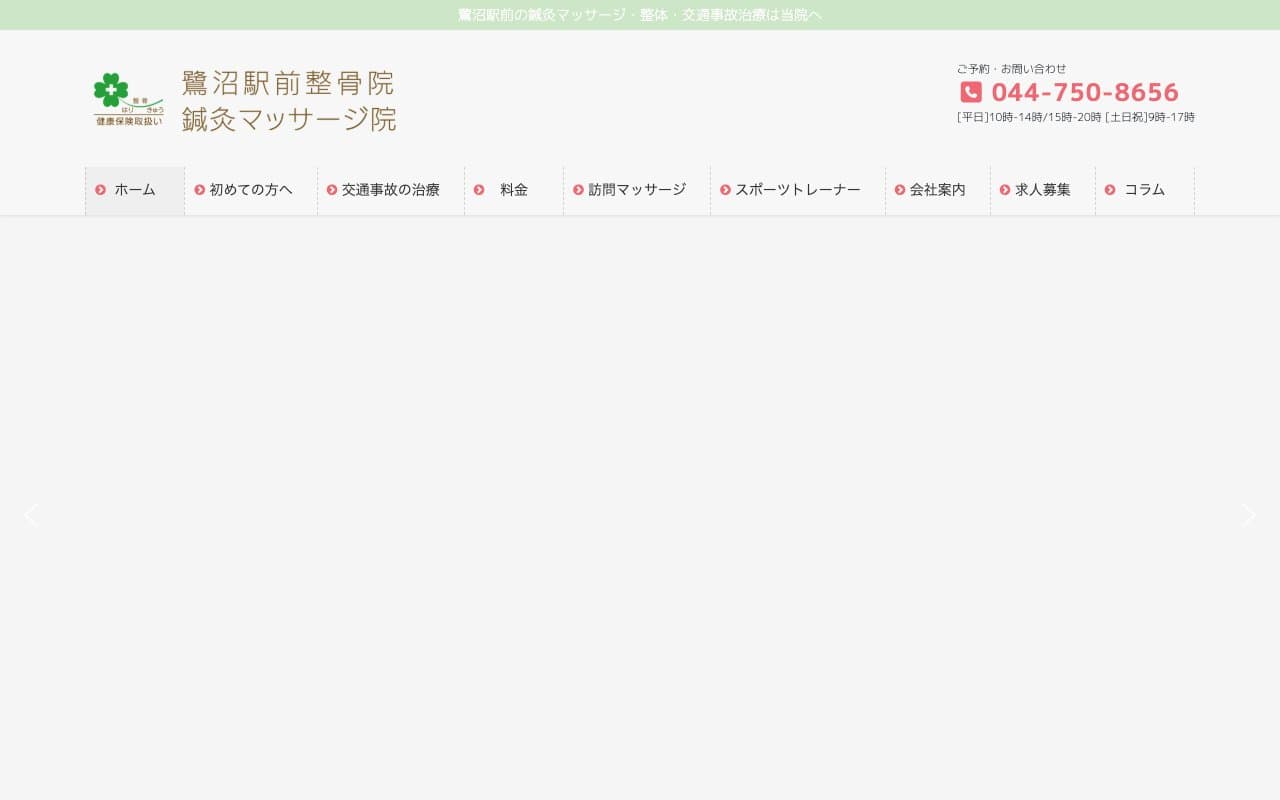Click the arrow icon before コラム
This screenshot has width=1280, height=800.
tap(1110, 190)
